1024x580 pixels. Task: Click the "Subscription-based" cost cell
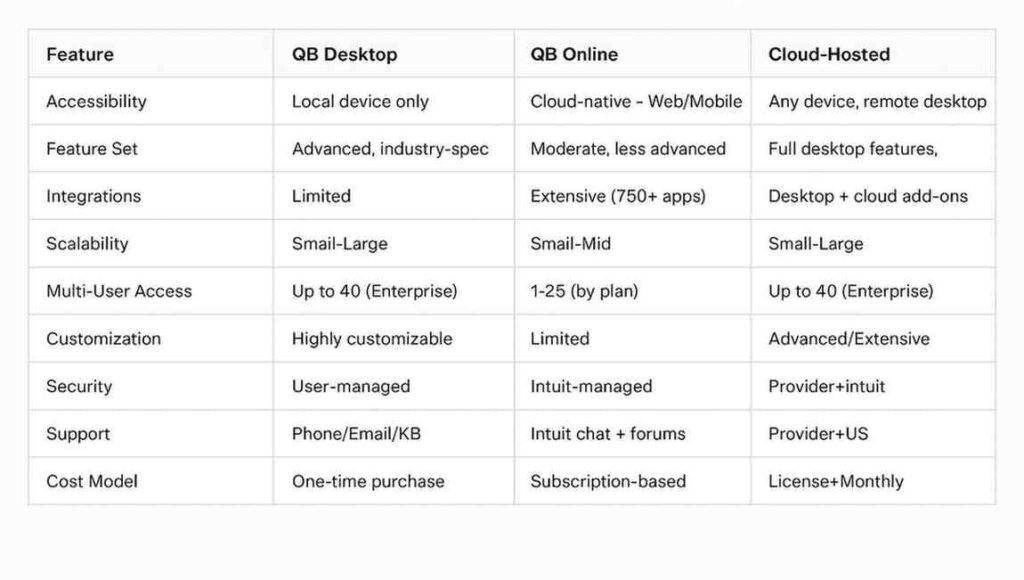(608, 481)
